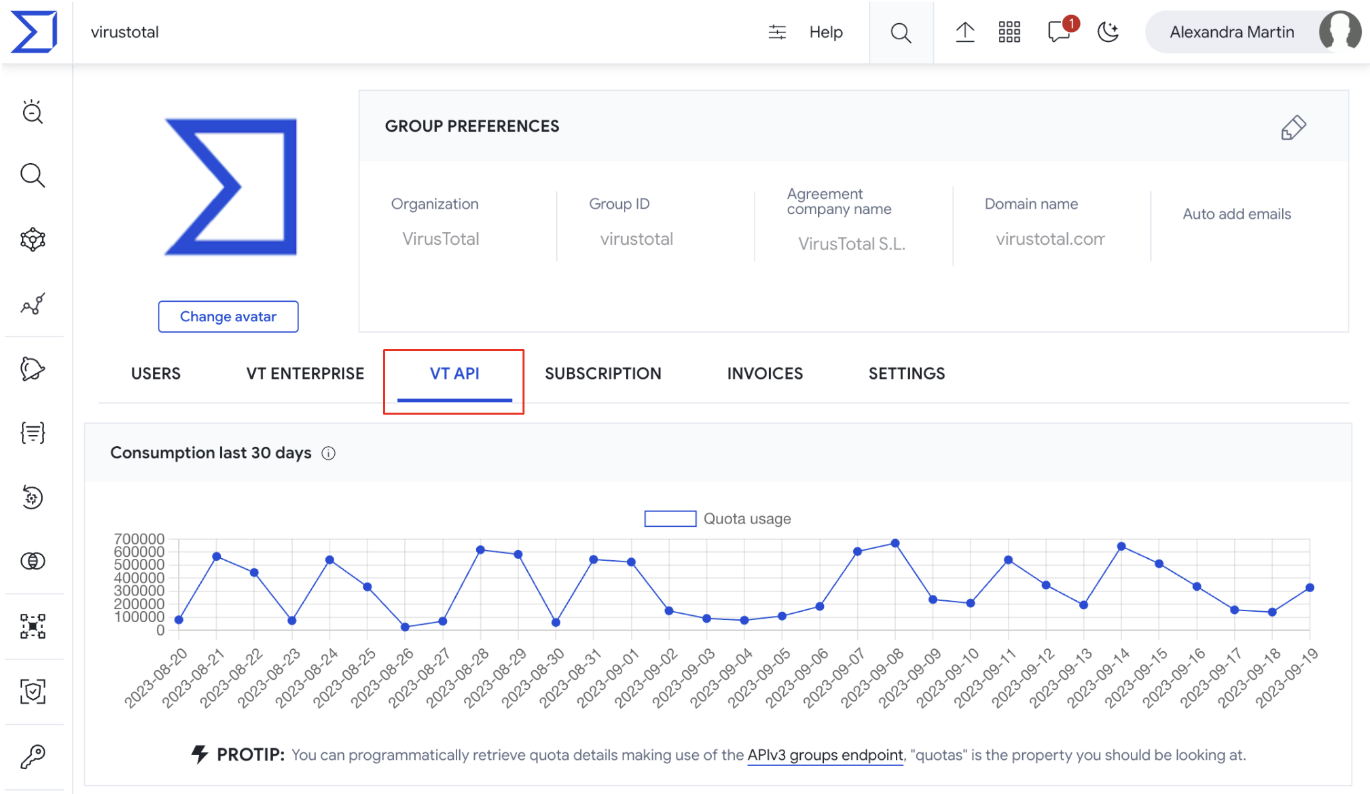Click the scan frame icon in sidebar
Image resolution: width=1370 pixels, height=794 pixels.
point(33,627)
